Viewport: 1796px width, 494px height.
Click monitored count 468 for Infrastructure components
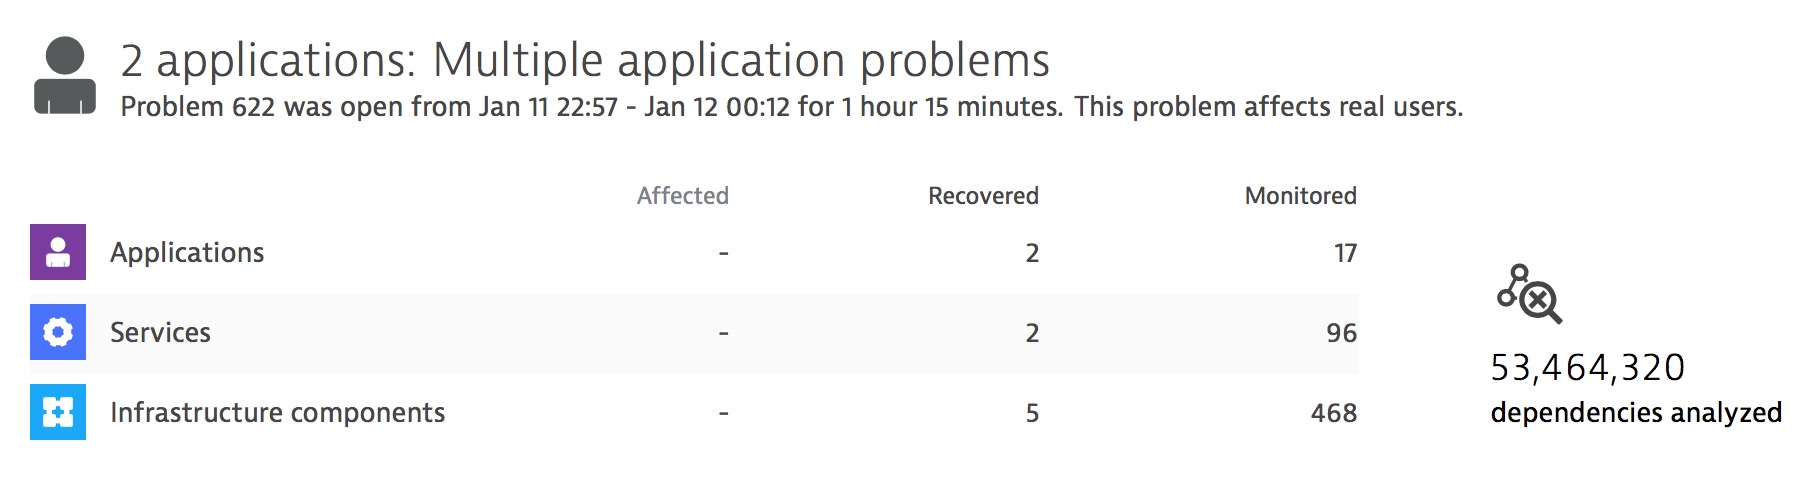click(1334, 413)
